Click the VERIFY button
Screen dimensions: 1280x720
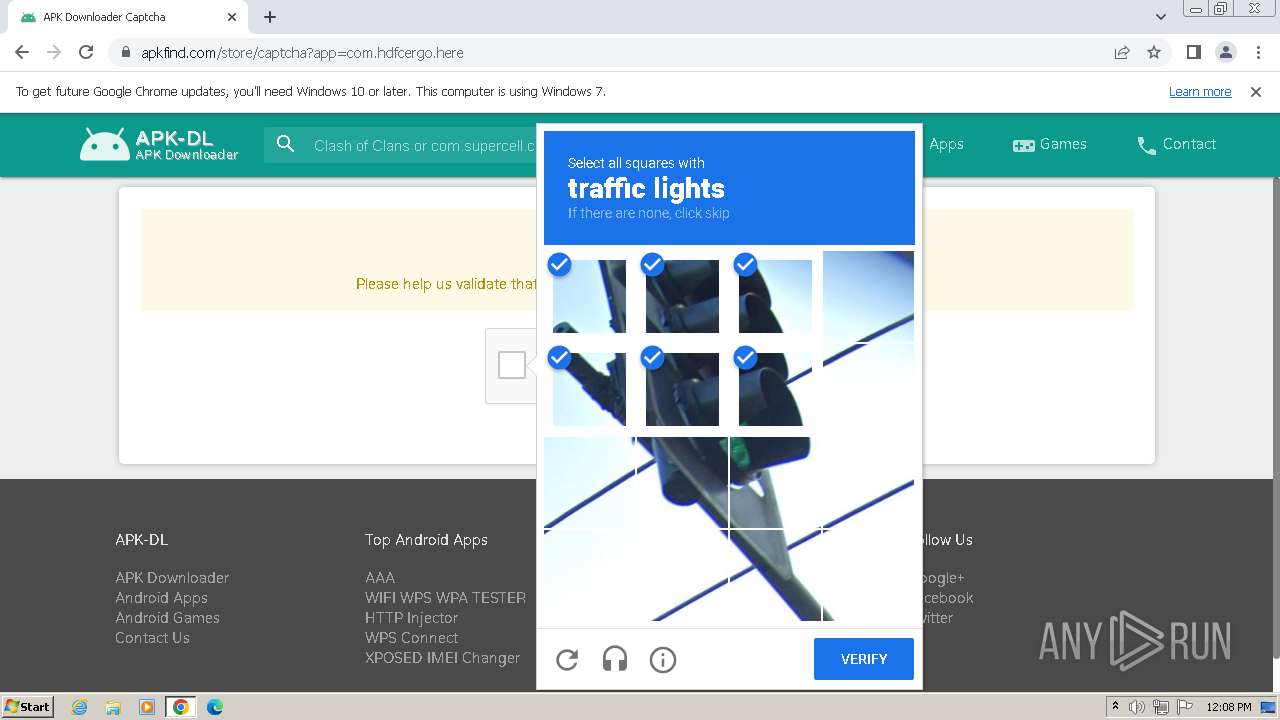864,659
